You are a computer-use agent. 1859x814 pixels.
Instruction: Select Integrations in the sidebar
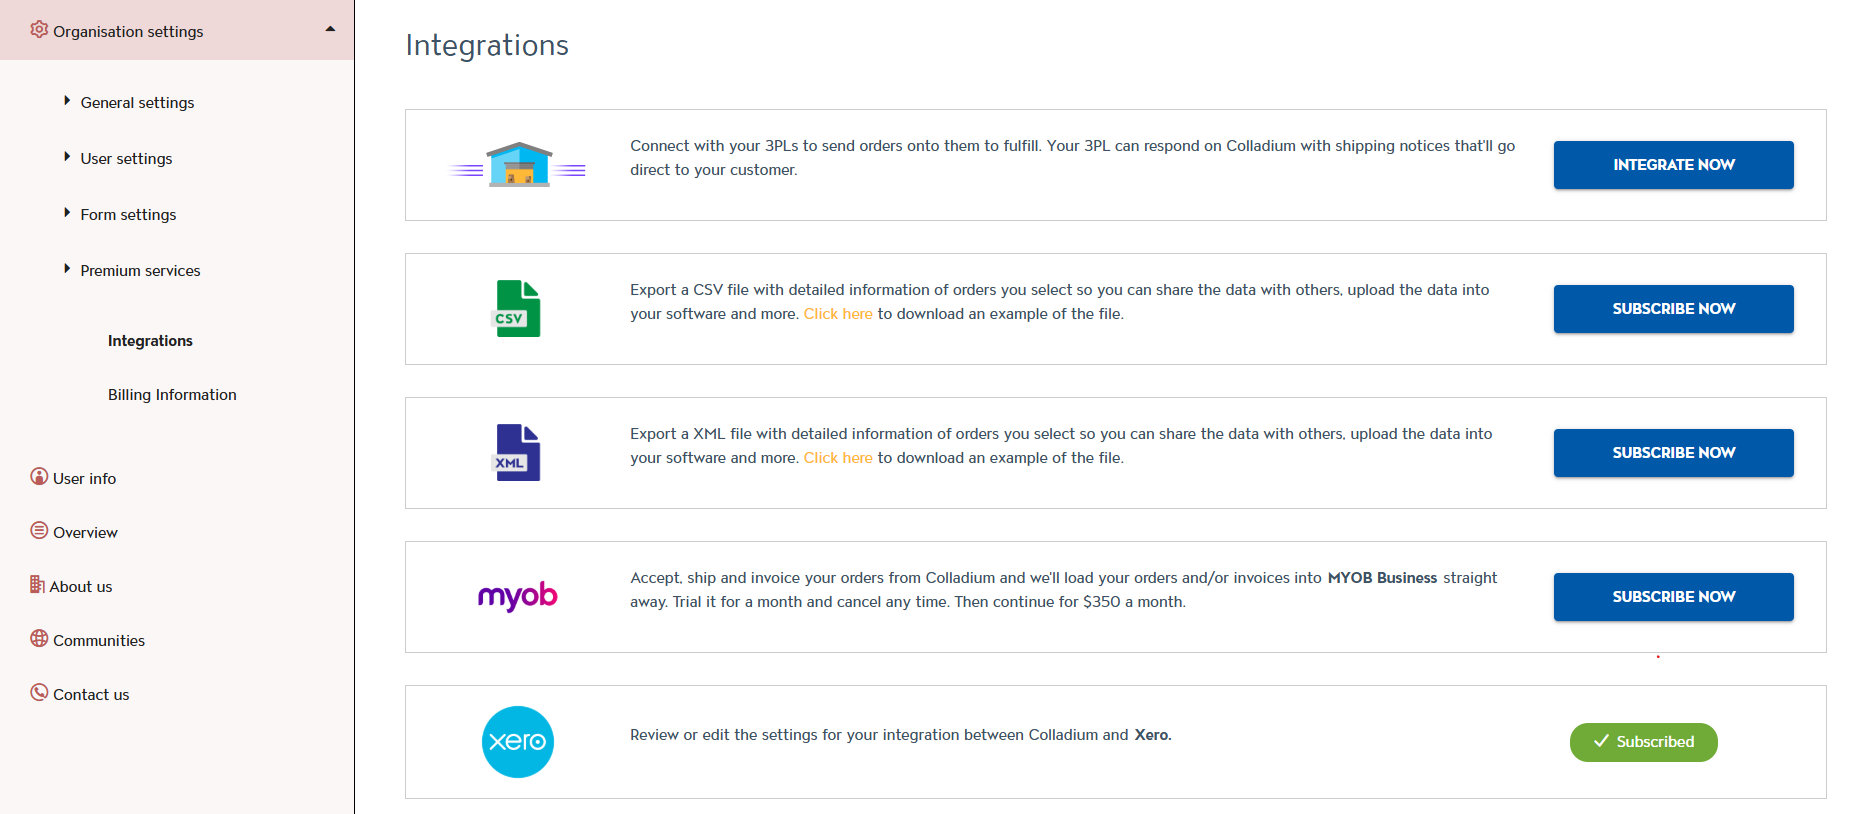(x=150, y=341)
